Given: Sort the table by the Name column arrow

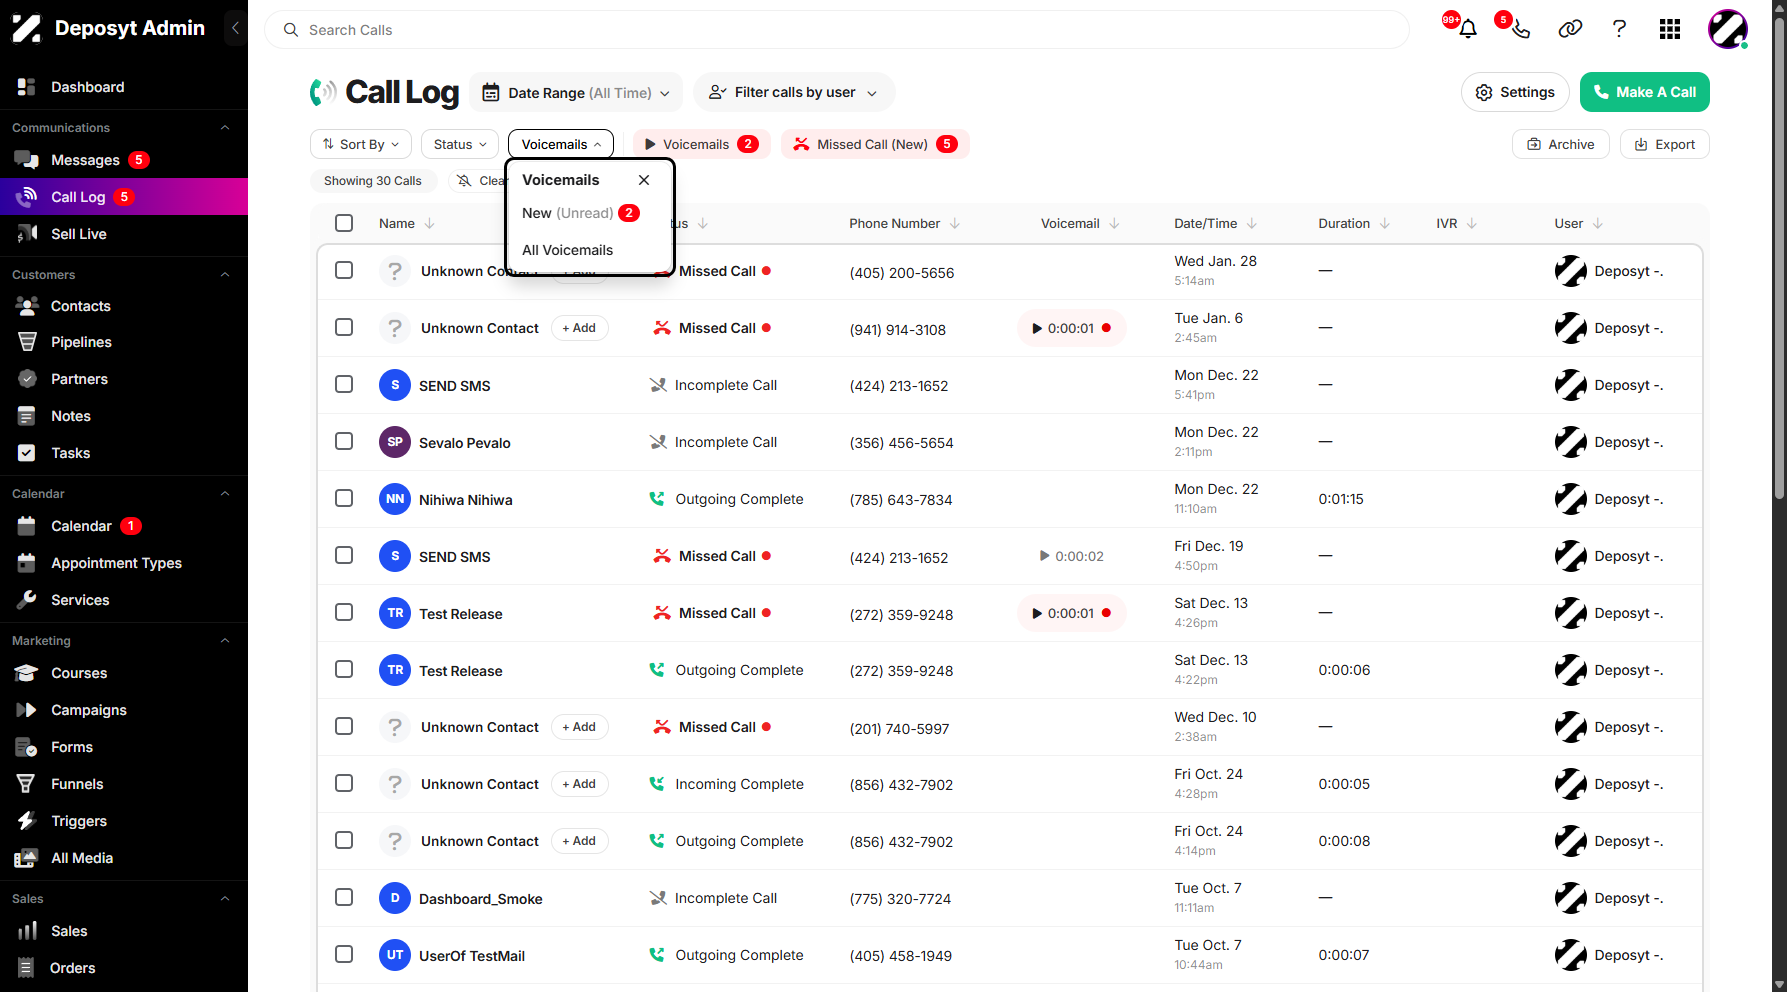Looking at the screenshot, I should (430, 223).
